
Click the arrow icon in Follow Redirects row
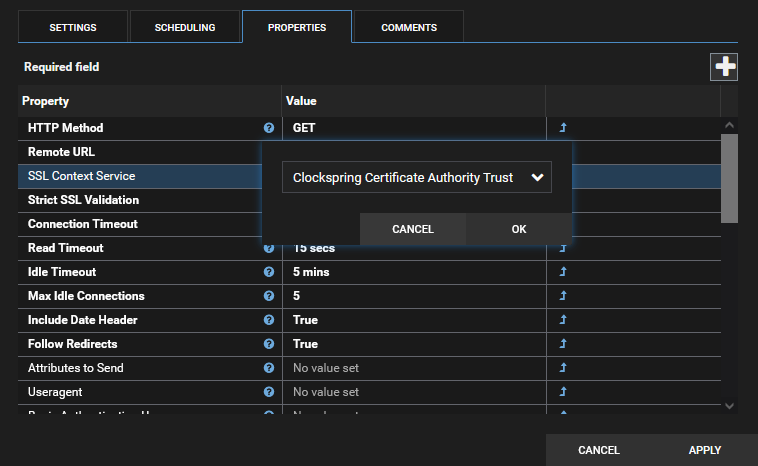point(563,344)
